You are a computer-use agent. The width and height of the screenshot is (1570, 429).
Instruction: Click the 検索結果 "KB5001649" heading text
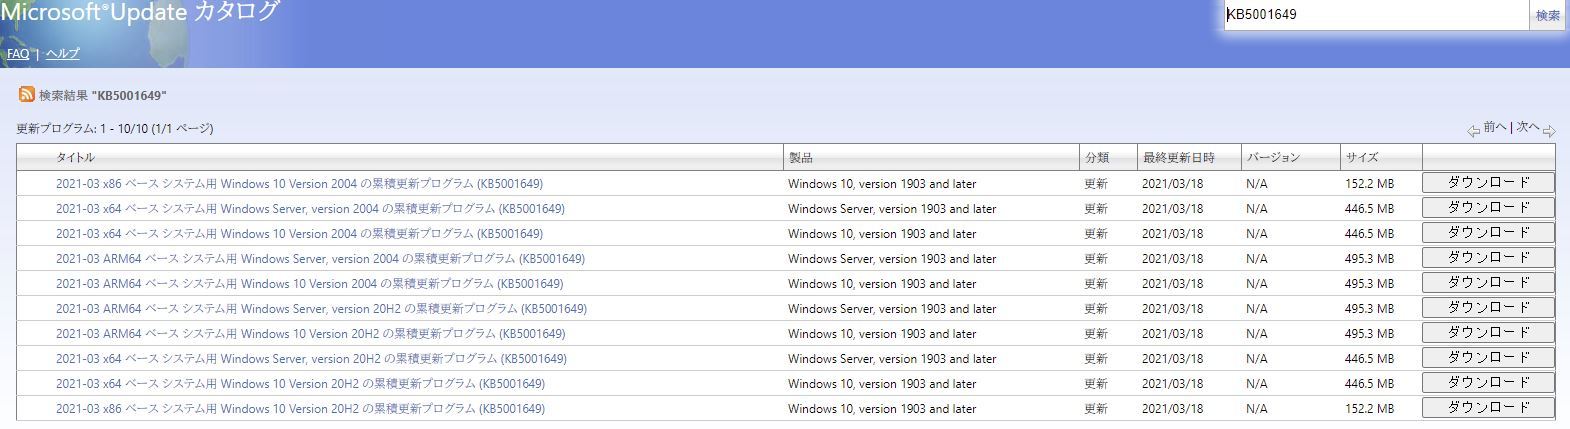(x=103, y=95)
